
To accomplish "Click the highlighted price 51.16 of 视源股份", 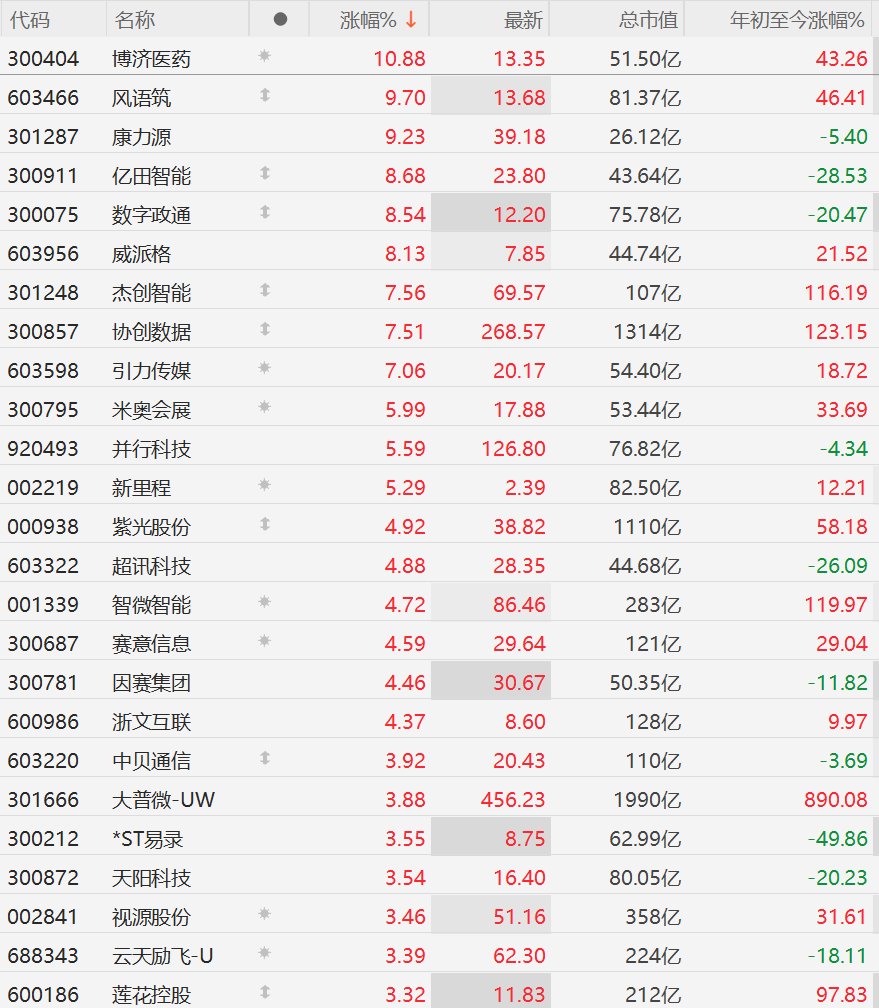I will point(520,917).
